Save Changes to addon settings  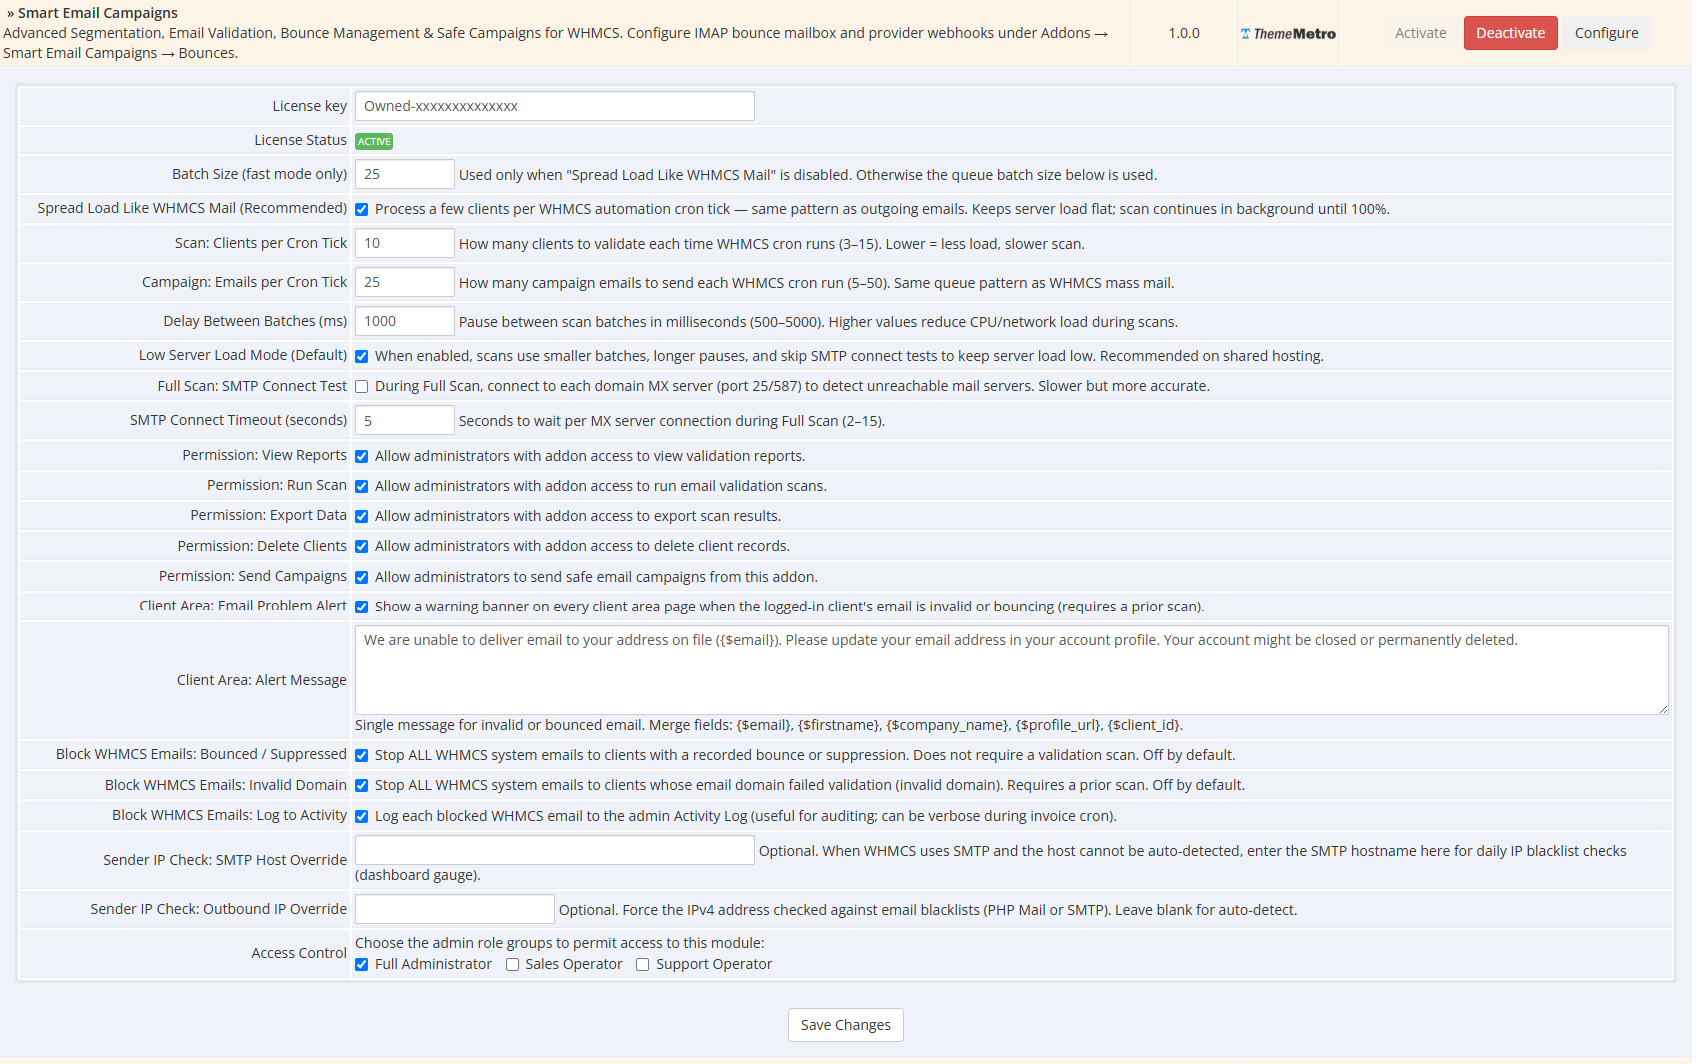tap(845, 1025)
